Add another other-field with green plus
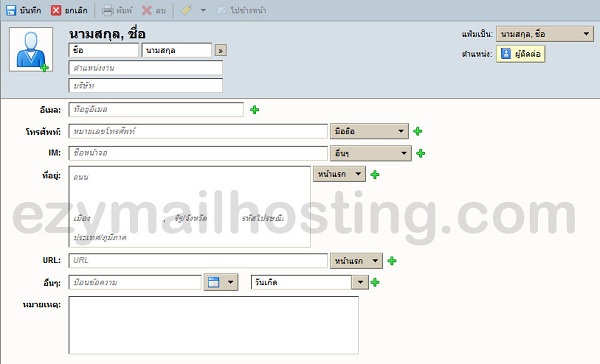Screen dimensions: 600x364 (x=375, y=282)
